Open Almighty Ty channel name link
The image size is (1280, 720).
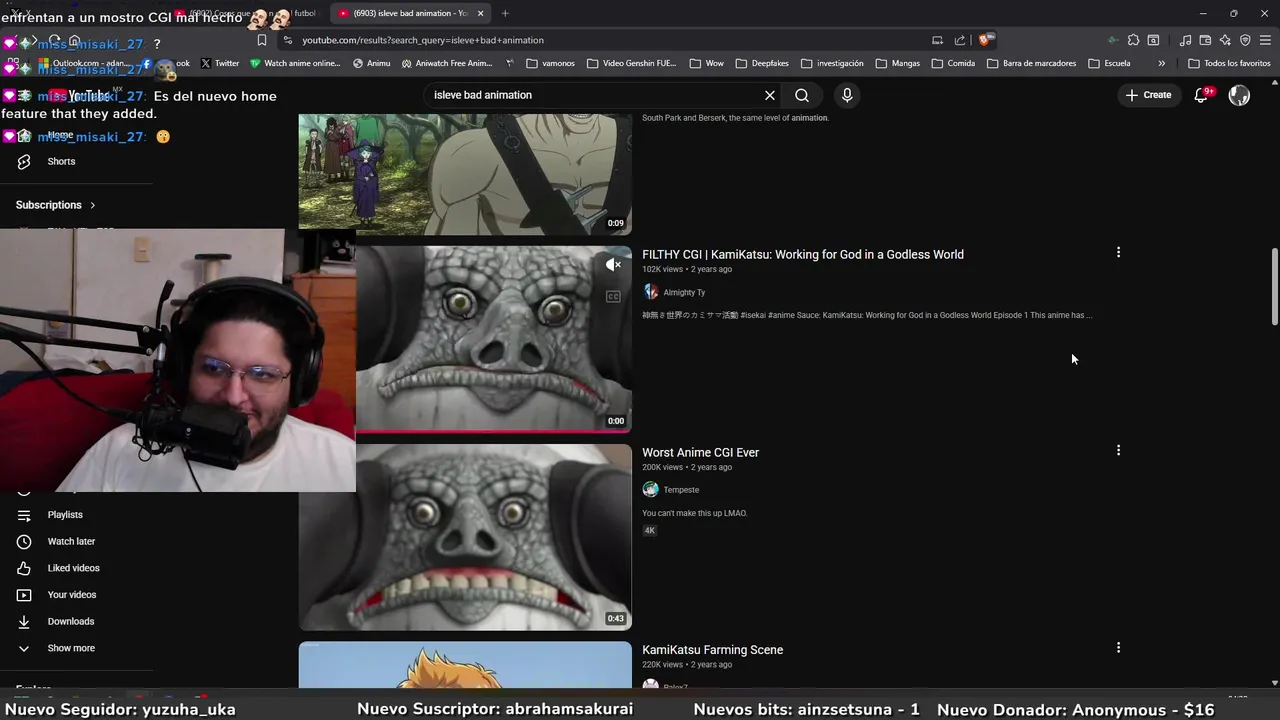684,293
